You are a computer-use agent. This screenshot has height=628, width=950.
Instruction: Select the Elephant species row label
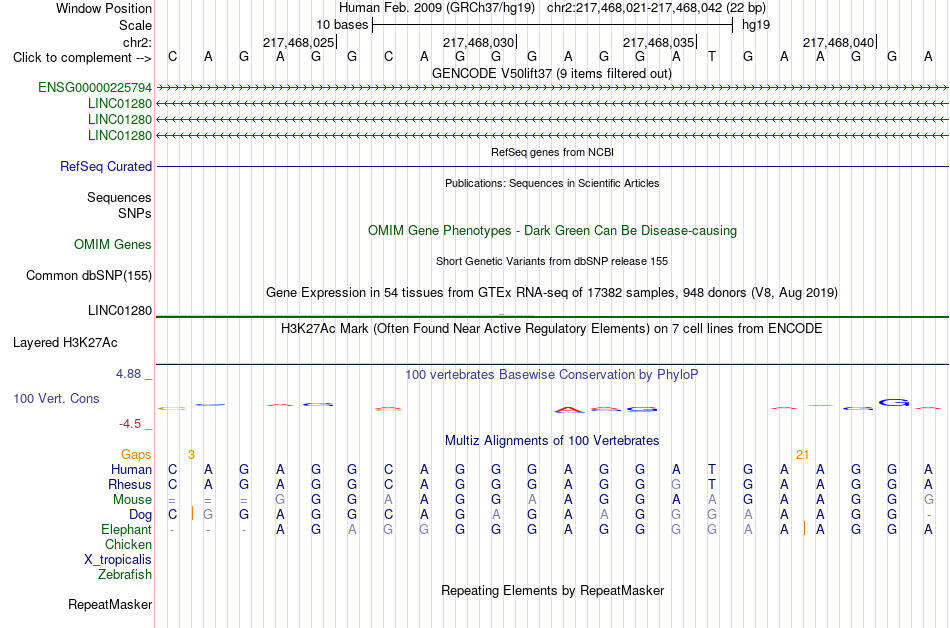coord(126,530)
